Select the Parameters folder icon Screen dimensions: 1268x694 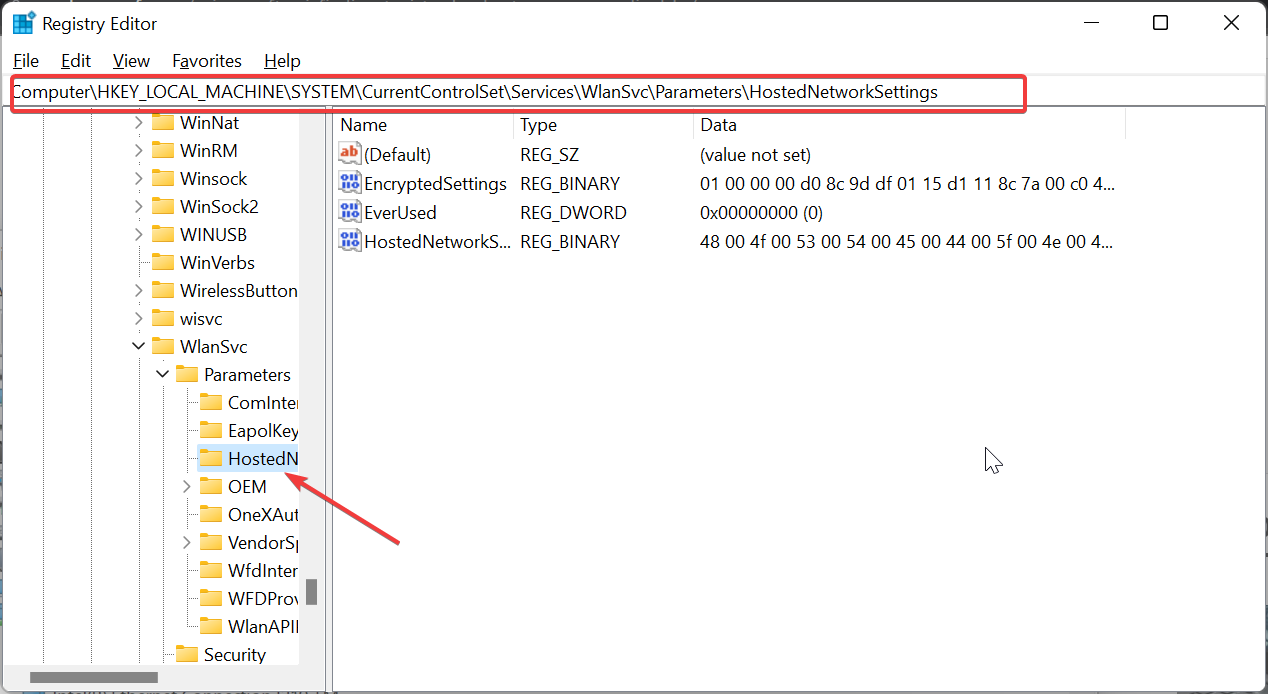(187, 375)
